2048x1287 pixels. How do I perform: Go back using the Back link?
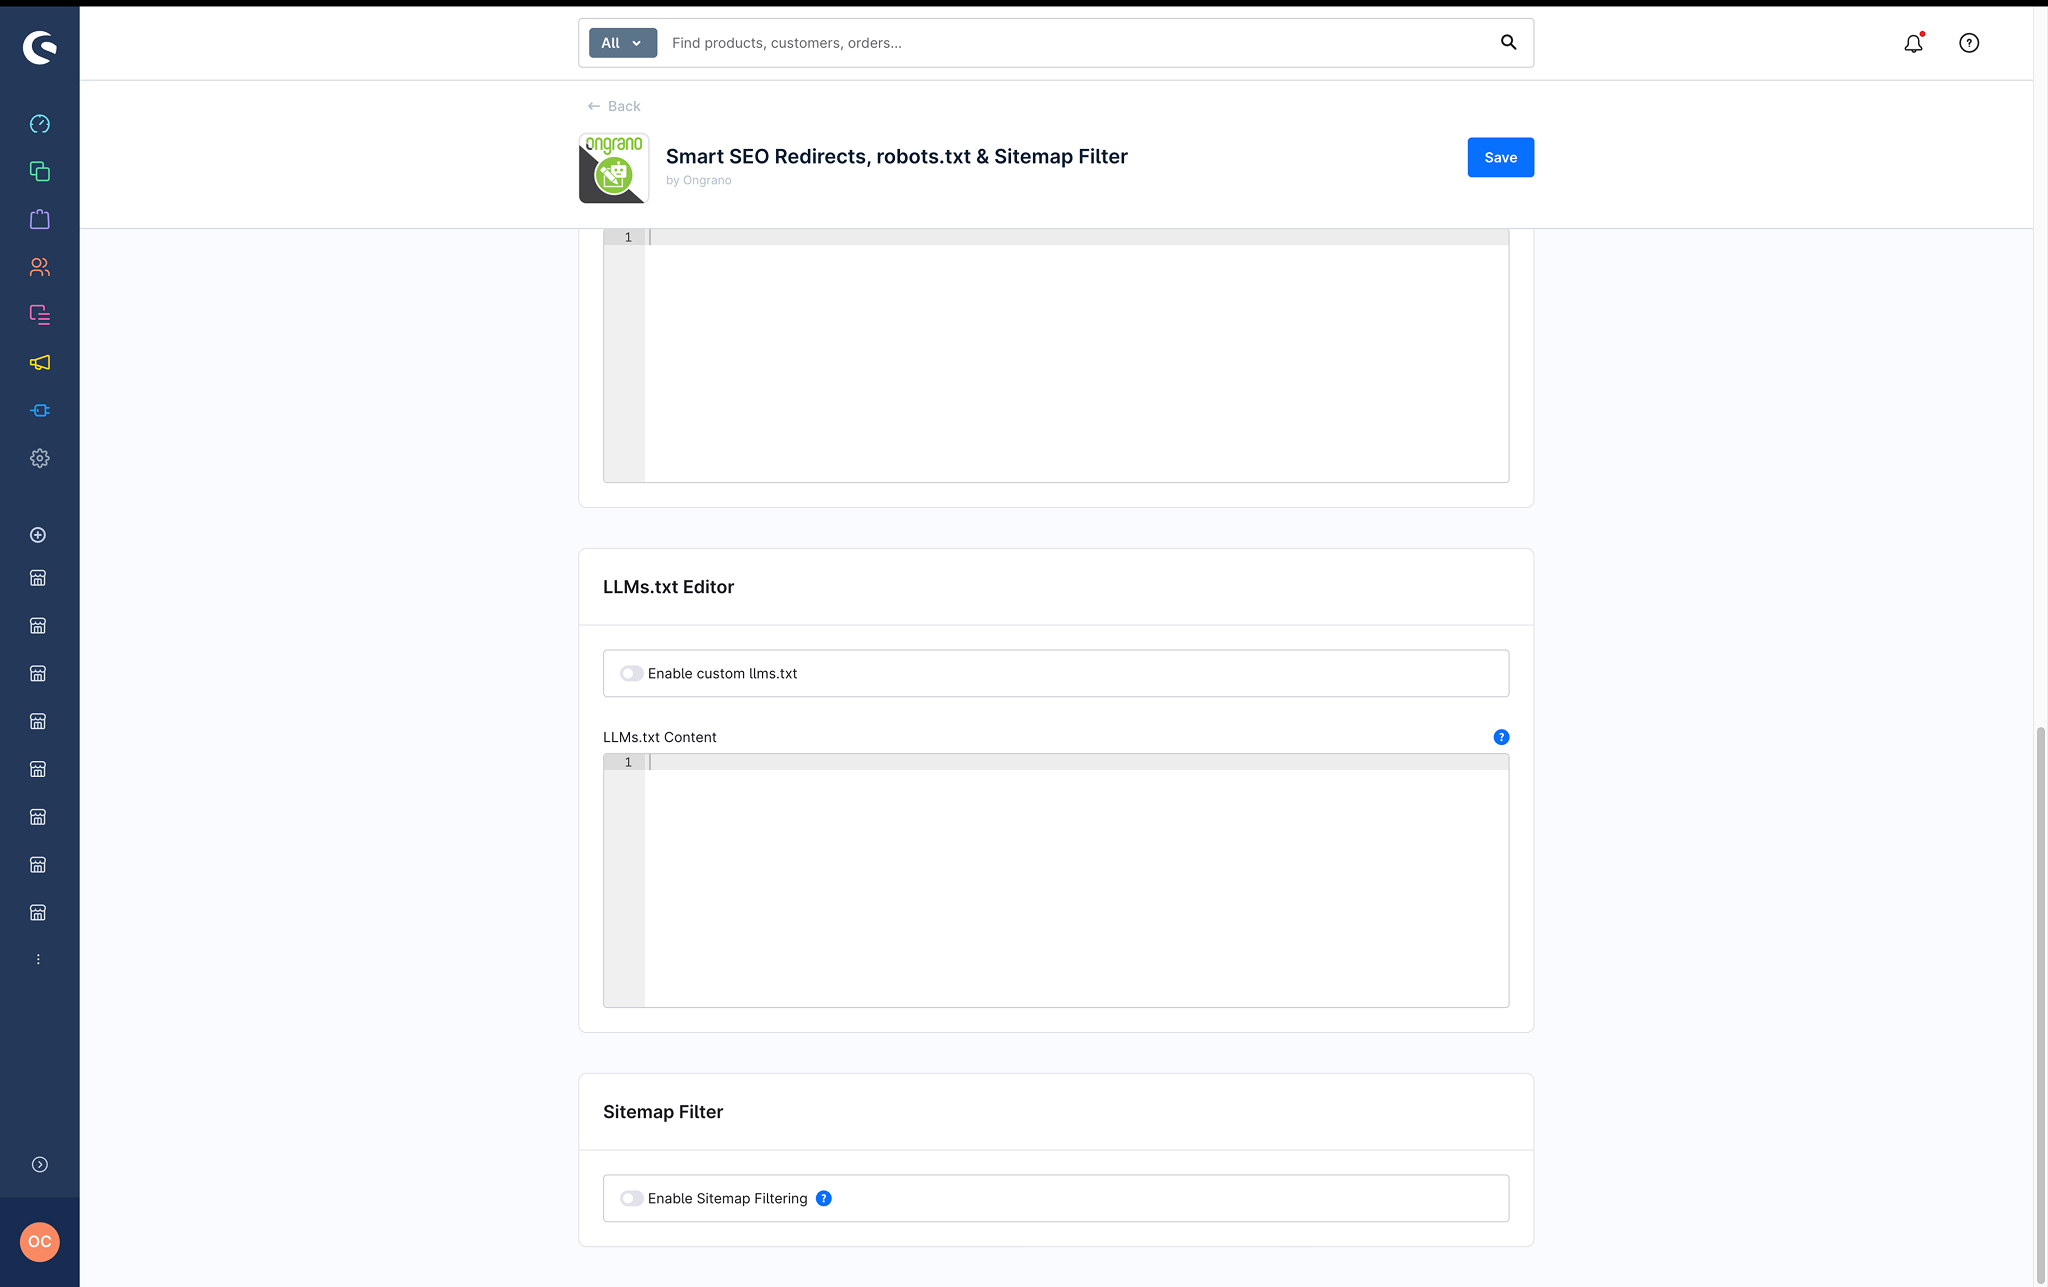tap(614, 106)
